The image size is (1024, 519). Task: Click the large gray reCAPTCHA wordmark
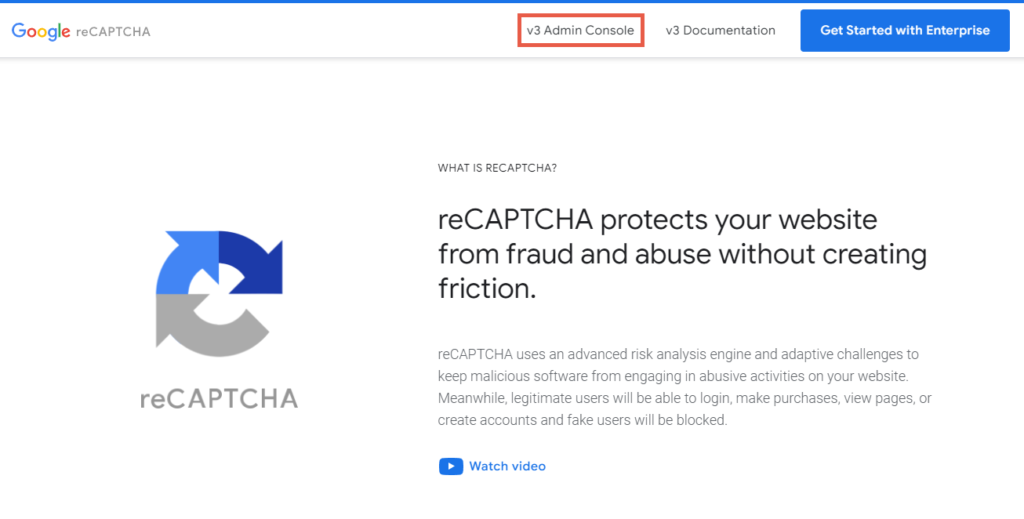pyautogui.click(x=219, y=398)
